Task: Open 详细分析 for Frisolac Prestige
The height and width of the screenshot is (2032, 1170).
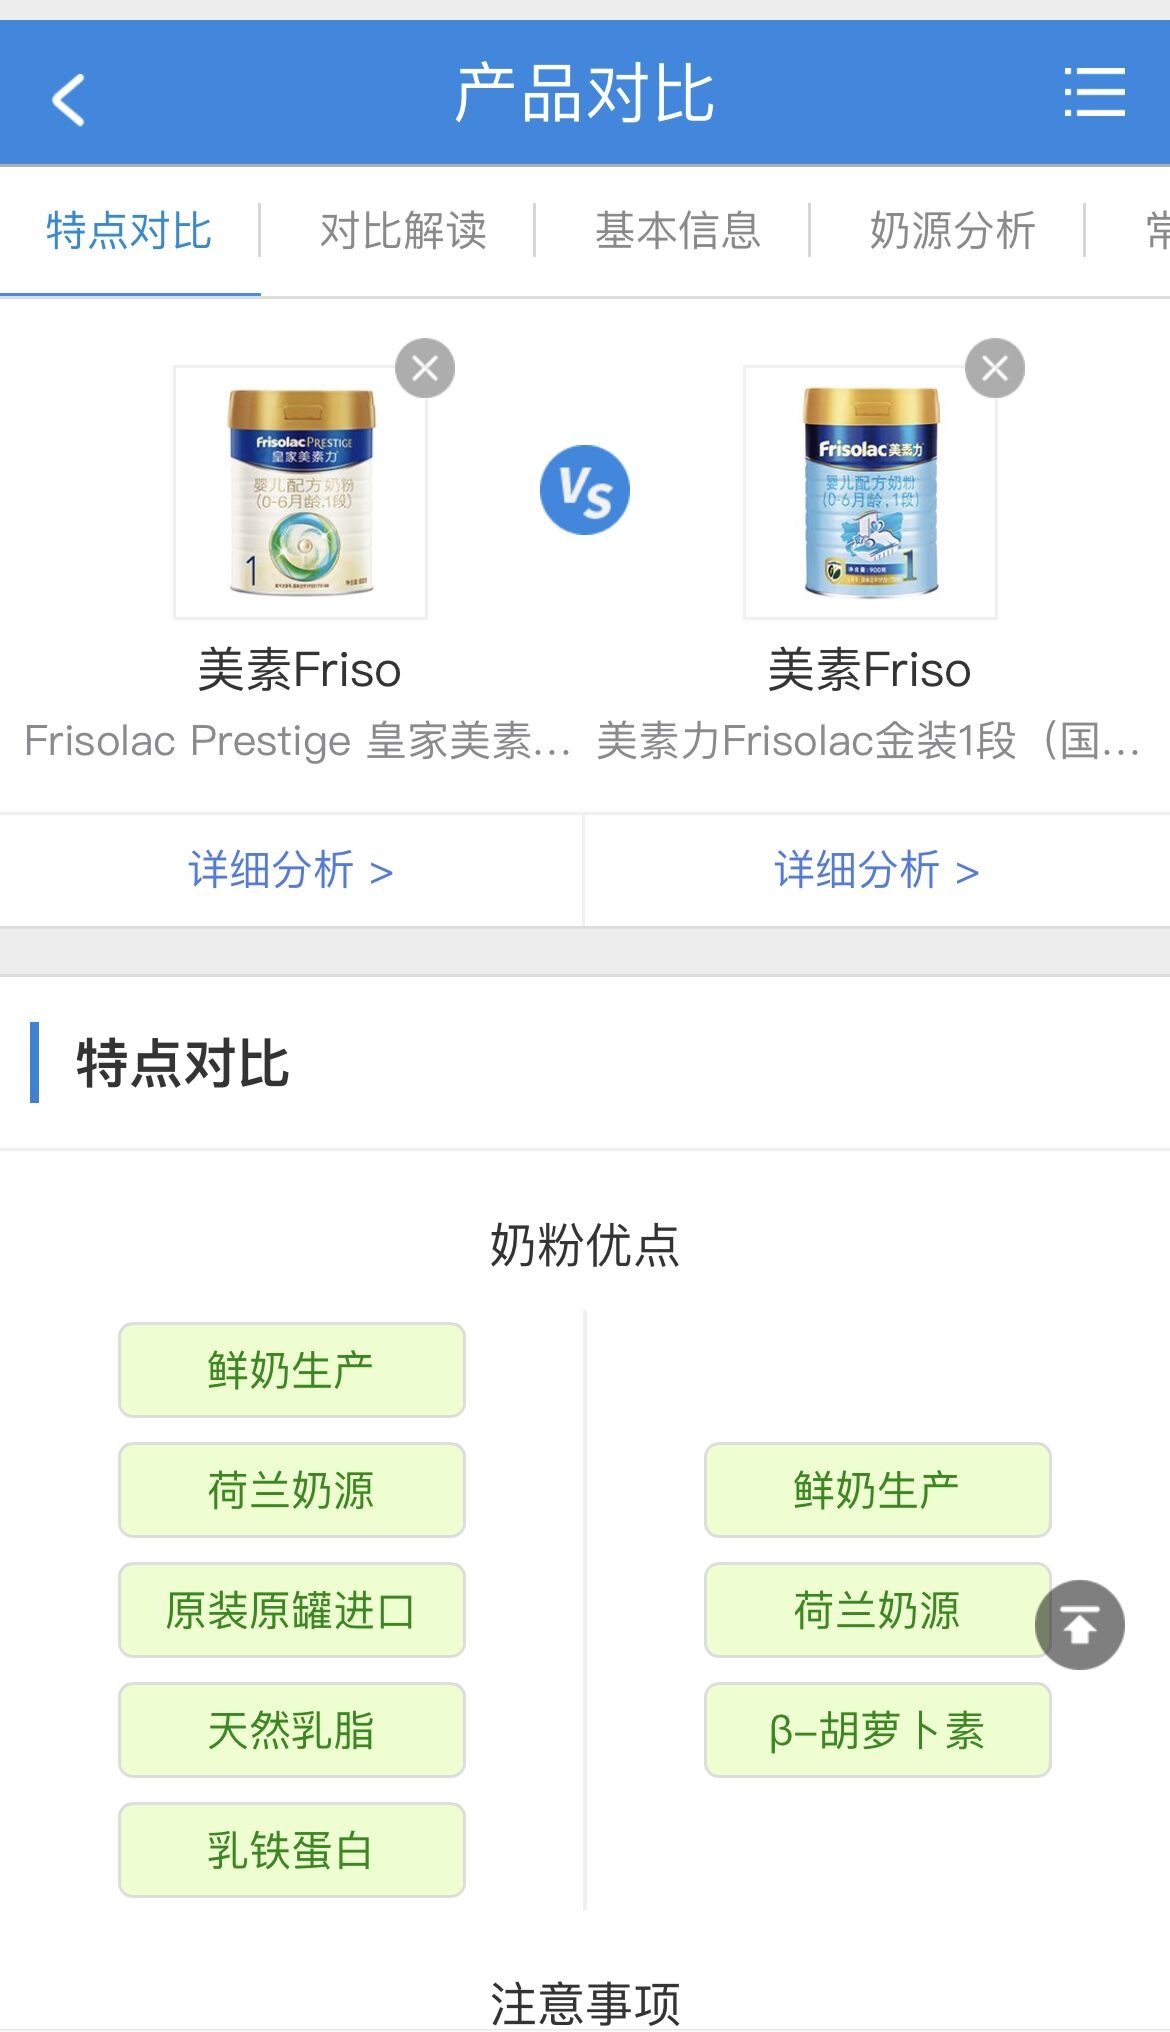Action: point(290,870)
